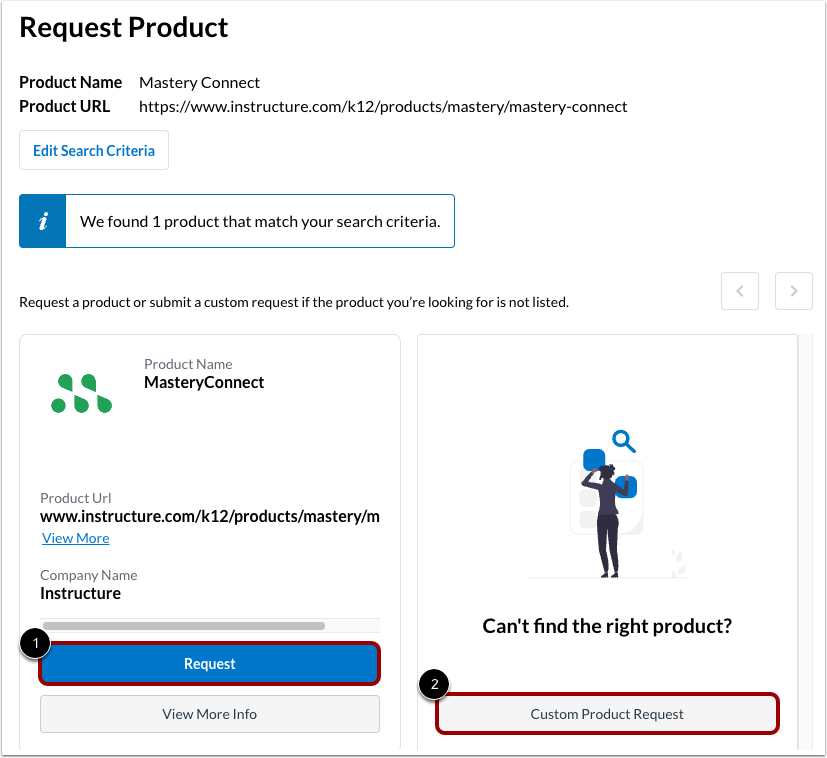Screen dimensions: 827x758
Task: Expand the product URL with View More
Action: click(x=75, y=537)
